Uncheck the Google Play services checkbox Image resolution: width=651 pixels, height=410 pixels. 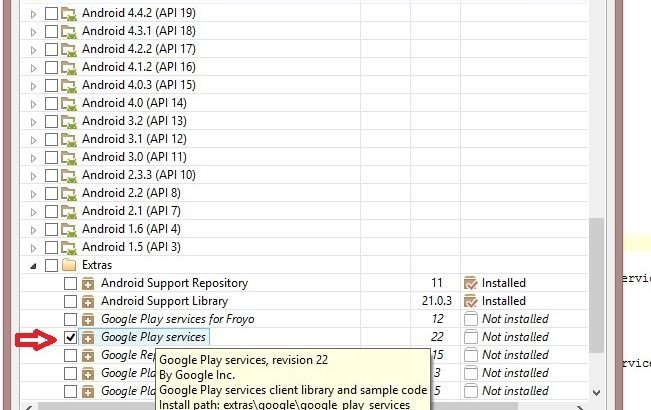coord(70,337)
